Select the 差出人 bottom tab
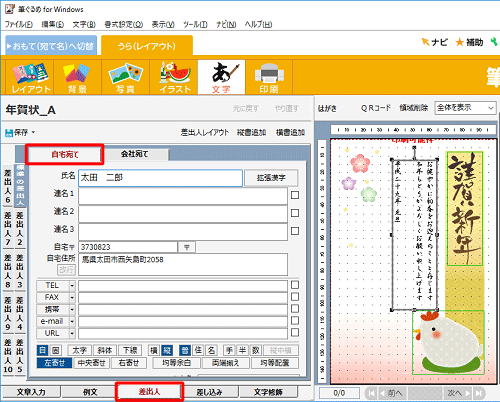 (x=150, y=392)
